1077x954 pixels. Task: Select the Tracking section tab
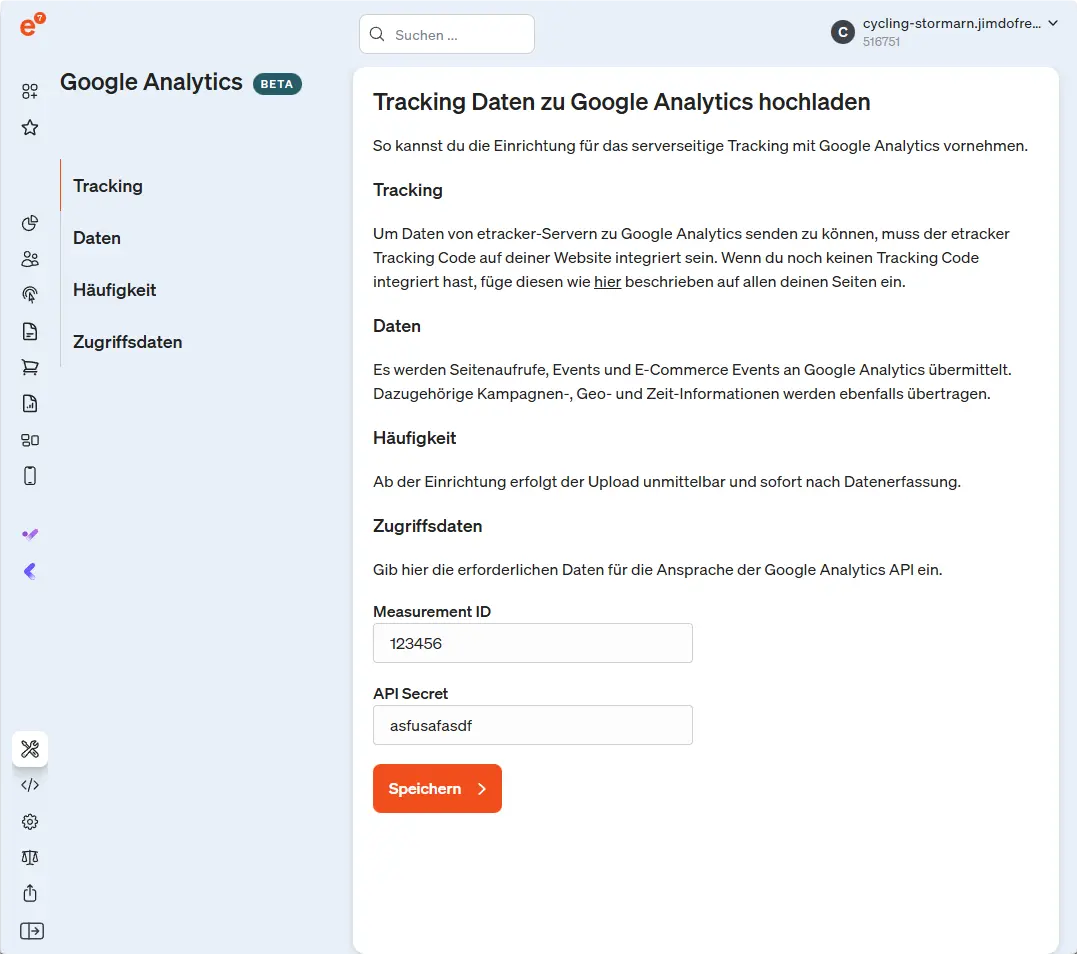click(108, 186)
